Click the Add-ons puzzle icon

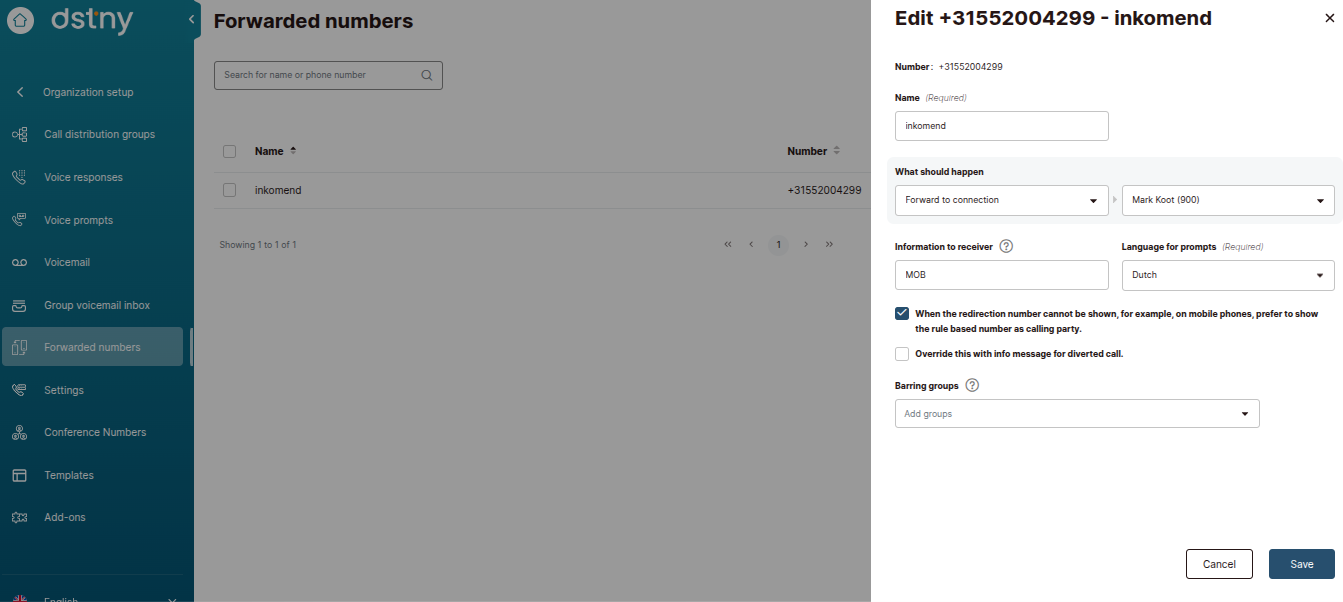pos(19,518)
